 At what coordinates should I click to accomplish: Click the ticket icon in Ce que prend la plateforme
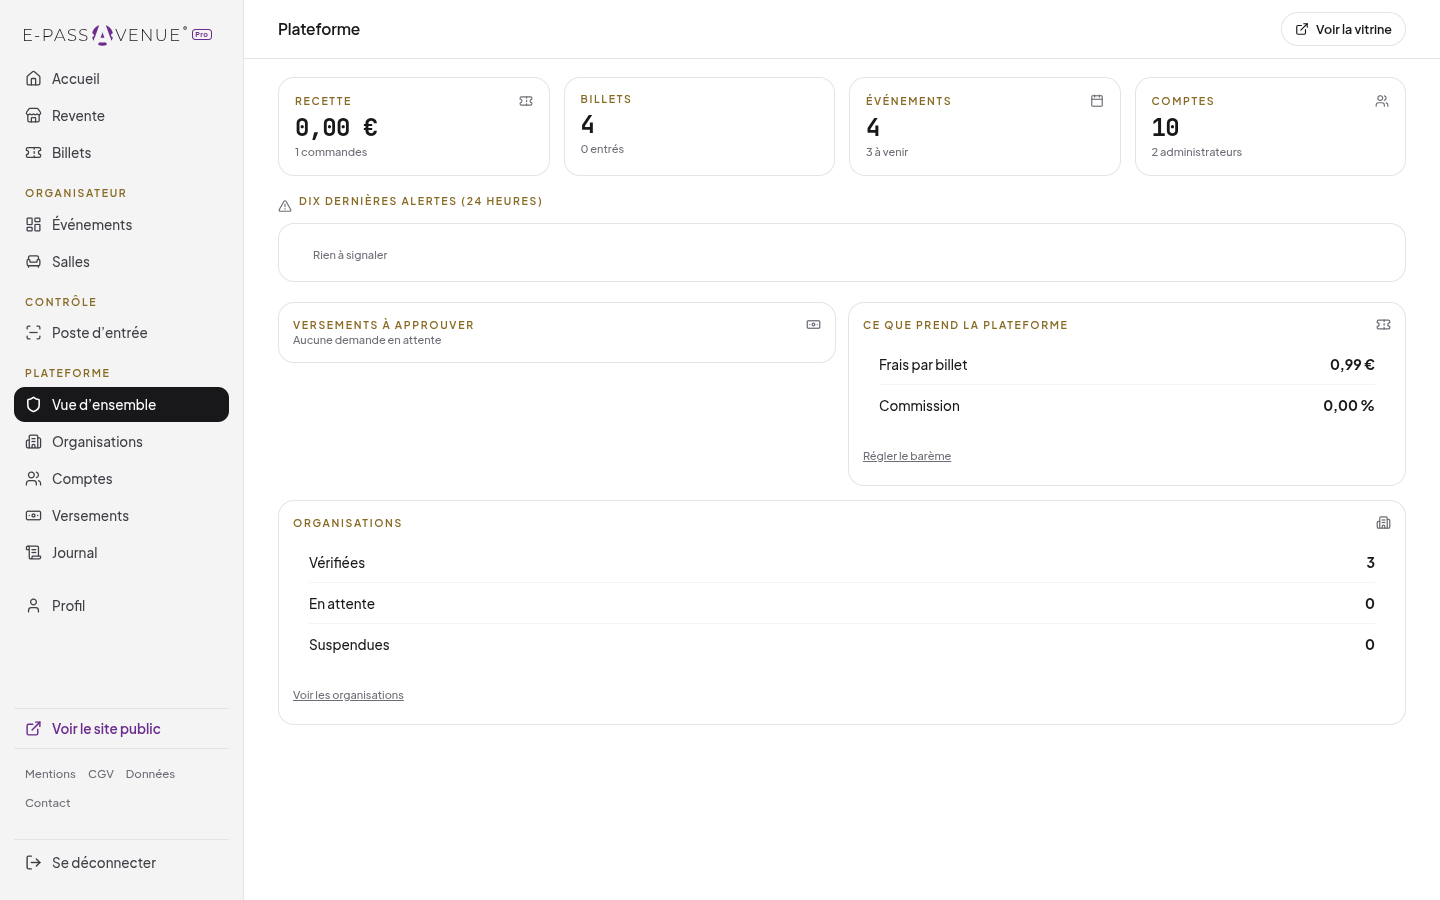click(1384, 325)
